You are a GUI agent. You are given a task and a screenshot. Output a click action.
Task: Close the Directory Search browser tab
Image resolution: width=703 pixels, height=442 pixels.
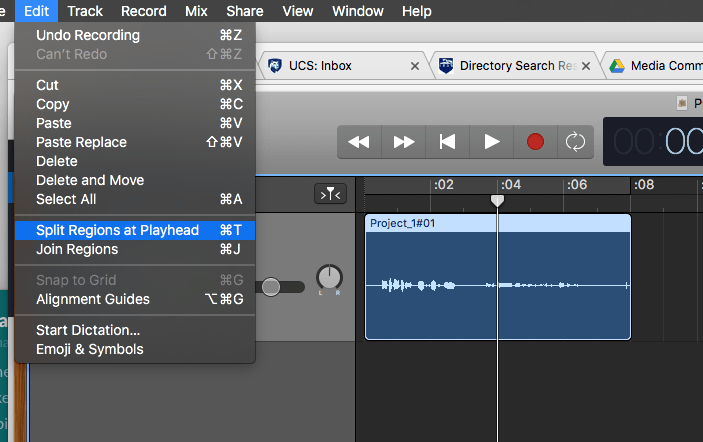[586, 66]
